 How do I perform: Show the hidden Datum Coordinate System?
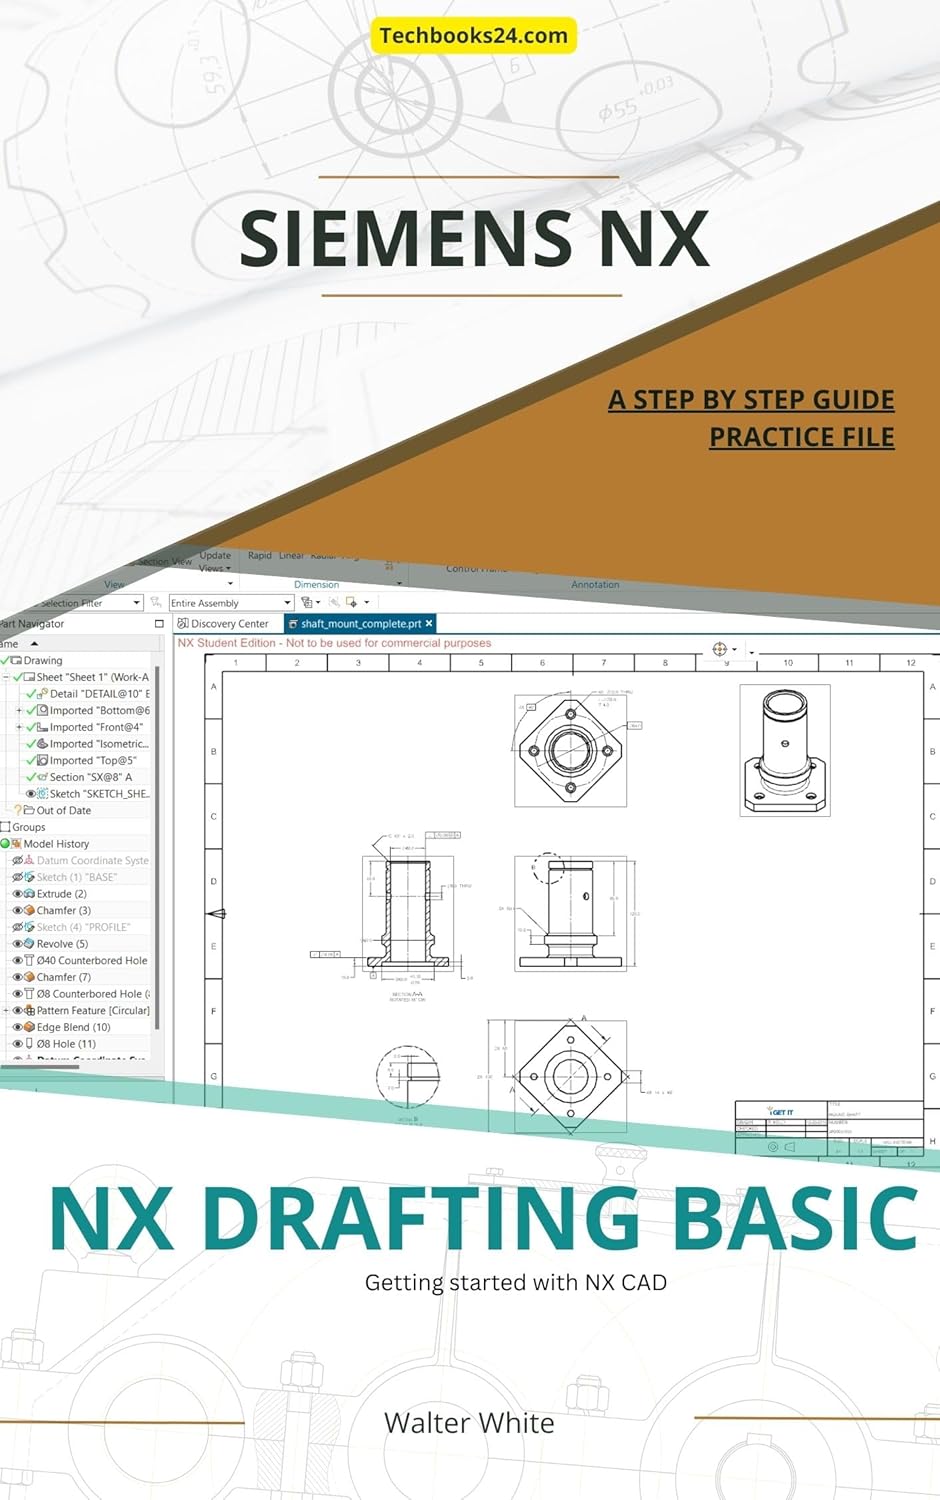click(x=18, y=860)
